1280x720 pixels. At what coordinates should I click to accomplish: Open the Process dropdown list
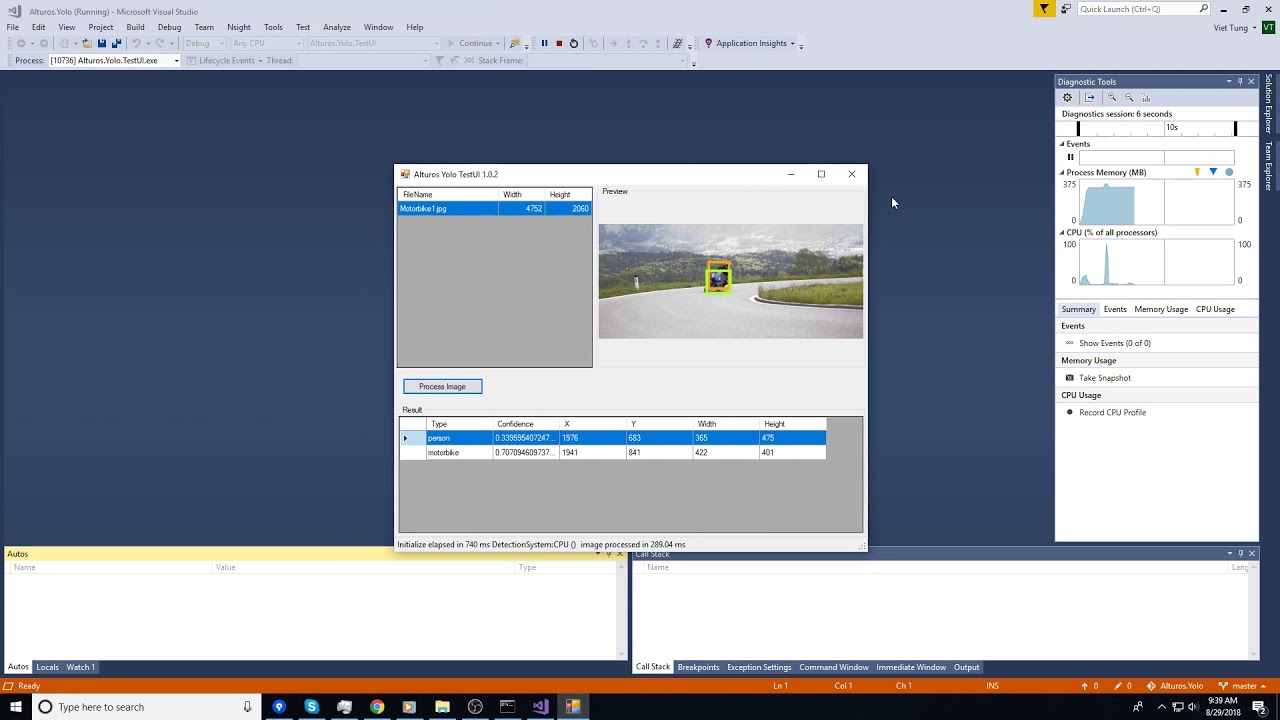[x=176, y=61]
